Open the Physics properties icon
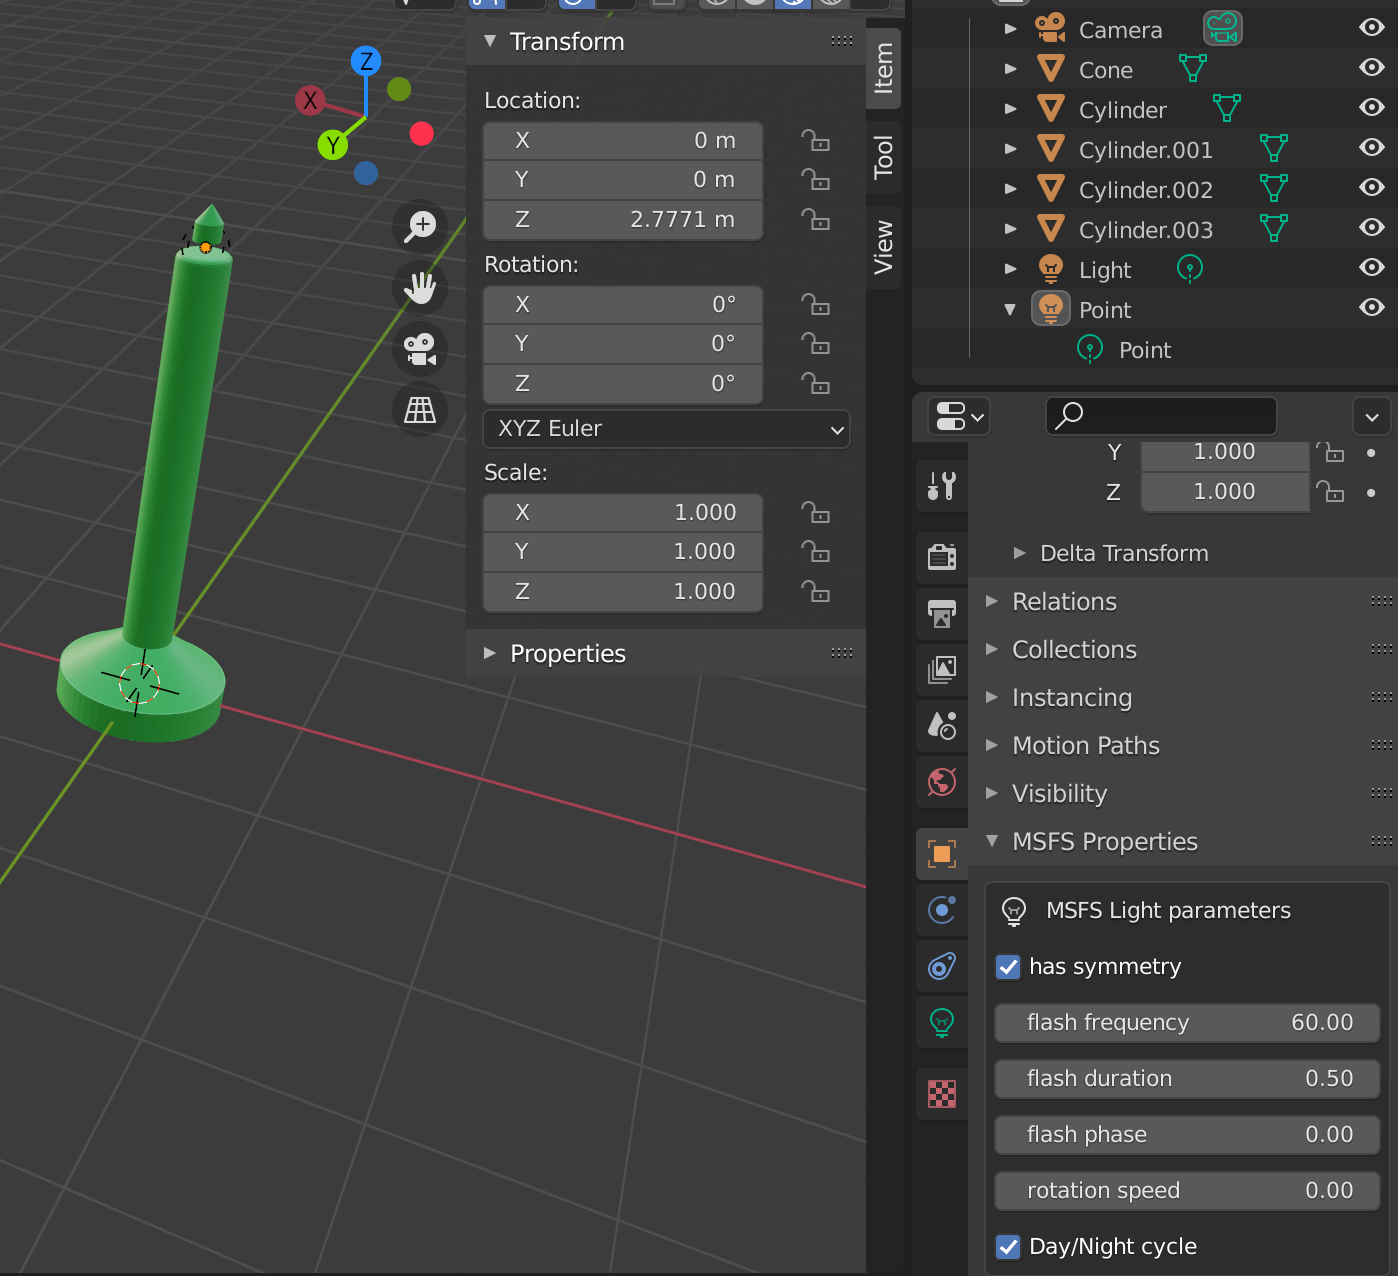This screenshot has width=1398, height=1276. pos(942,910)
